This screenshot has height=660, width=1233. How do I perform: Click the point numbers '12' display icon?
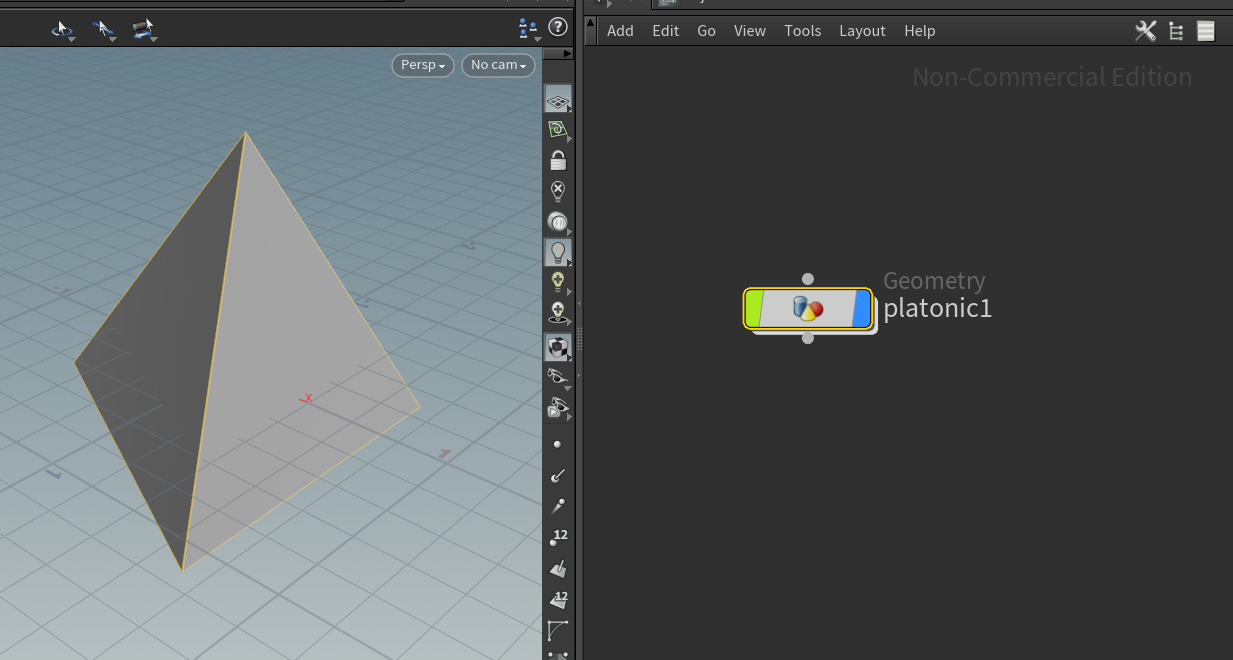point(558,536)
